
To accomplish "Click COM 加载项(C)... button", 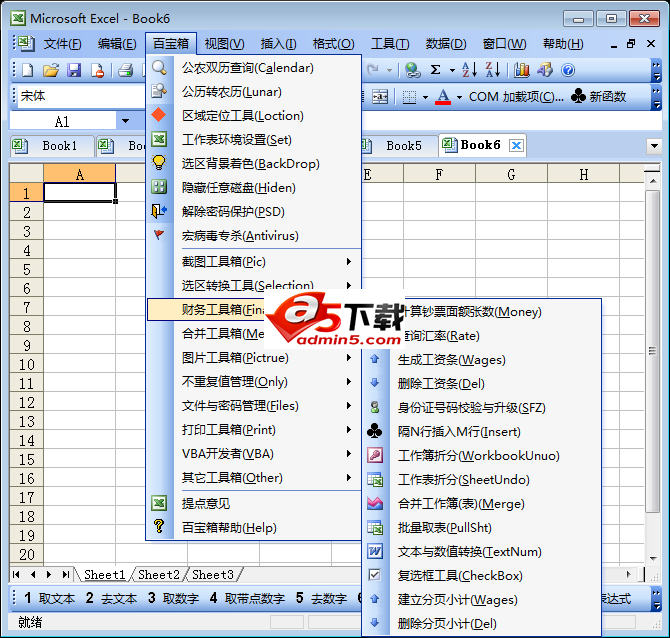I will [x=516, y=97].
